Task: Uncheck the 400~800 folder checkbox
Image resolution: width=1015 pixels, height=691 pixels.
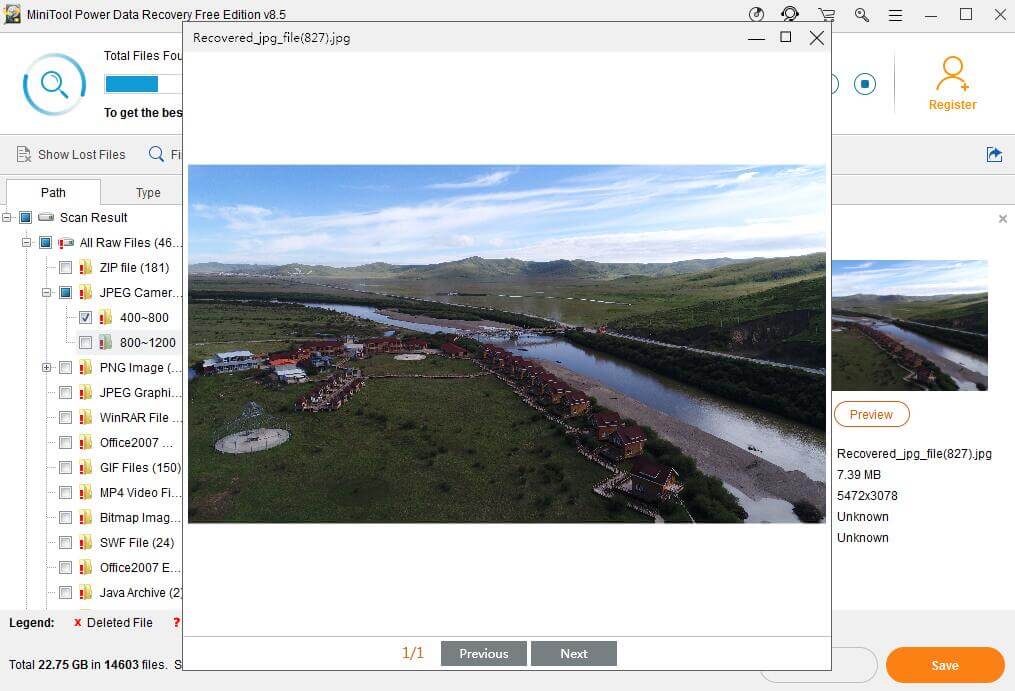Action: click(x=85, y=317)
